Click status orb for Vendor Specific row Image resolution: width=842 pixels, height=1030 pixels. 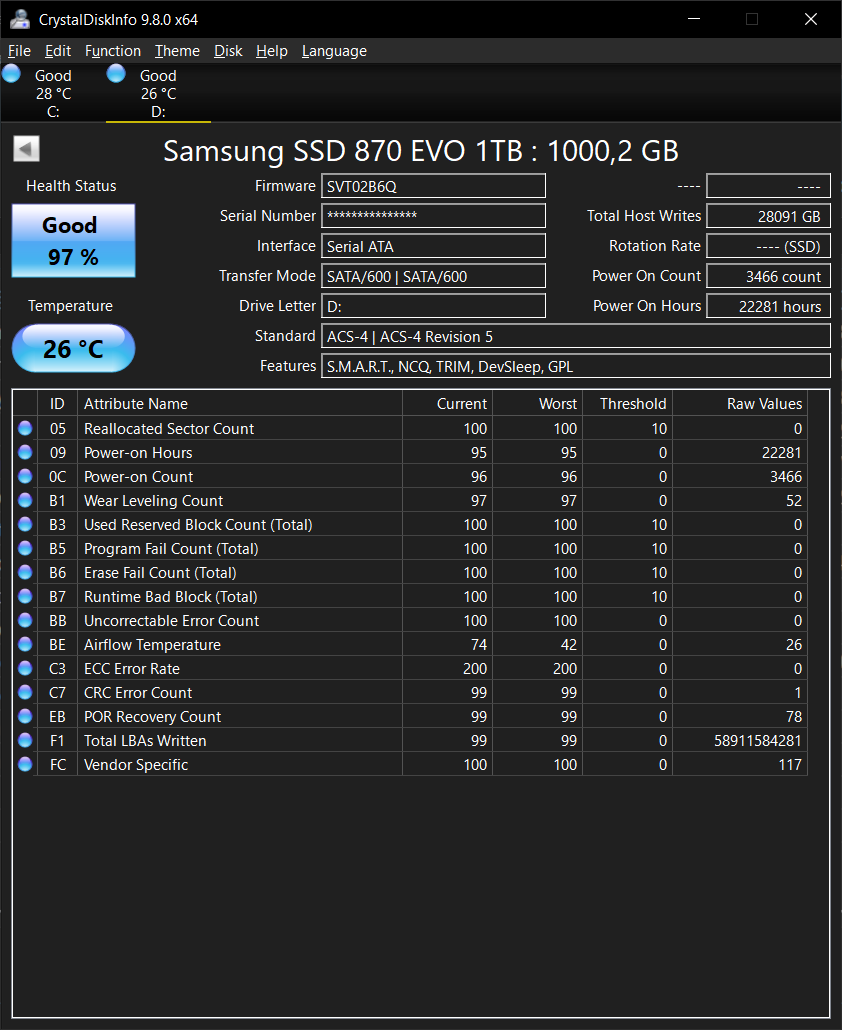pos(25,764)
